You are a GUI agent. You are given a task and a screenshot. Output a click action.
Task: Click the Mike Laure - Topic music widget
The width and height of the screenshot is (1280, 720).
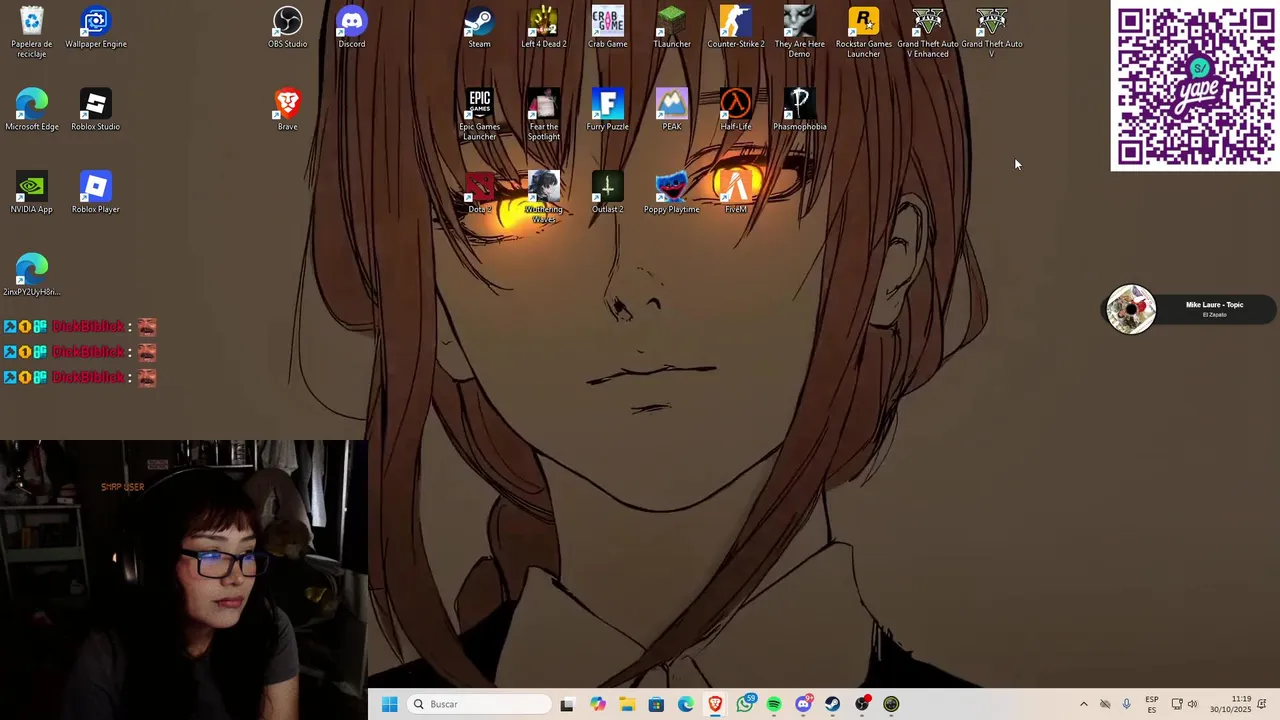pyautogui.click(x=1190, y=309)
